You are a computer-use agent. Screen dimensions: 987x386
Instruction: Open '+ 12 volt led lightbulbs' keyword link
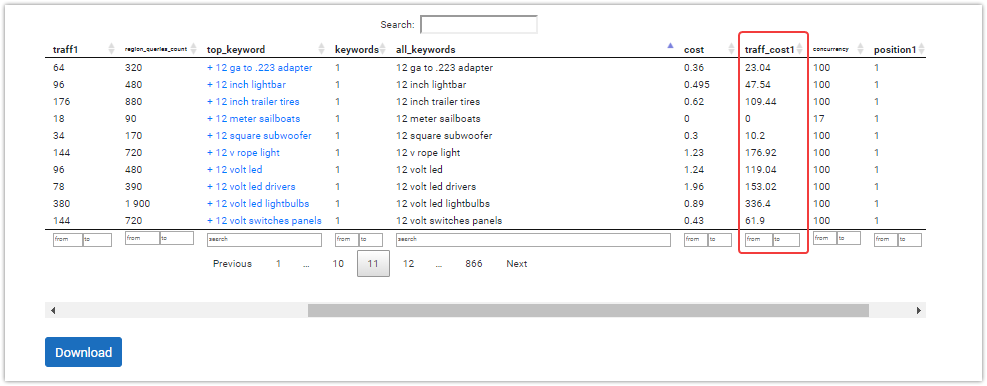point(258,203)
